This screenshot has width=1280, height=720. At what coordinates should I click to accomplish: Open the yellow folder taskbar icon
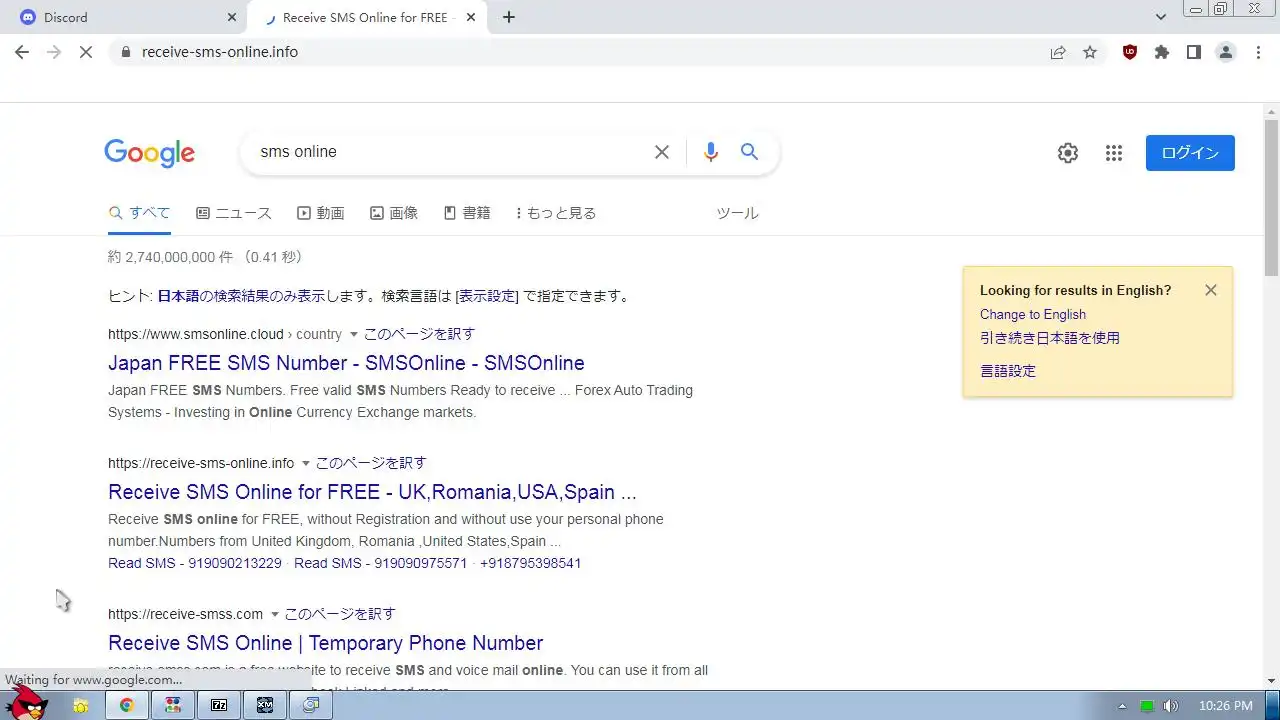(81, 705)
